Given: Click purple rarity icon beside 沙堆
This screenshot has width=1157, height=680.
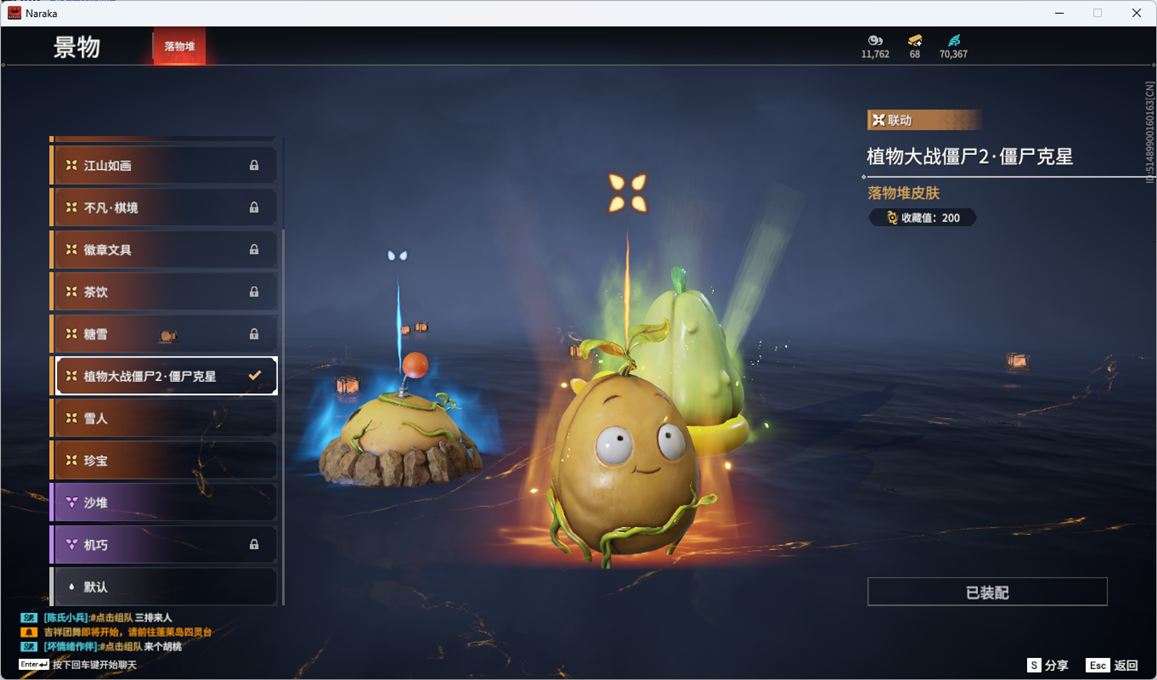Looking at the screenshot, I should click(72, 502).
